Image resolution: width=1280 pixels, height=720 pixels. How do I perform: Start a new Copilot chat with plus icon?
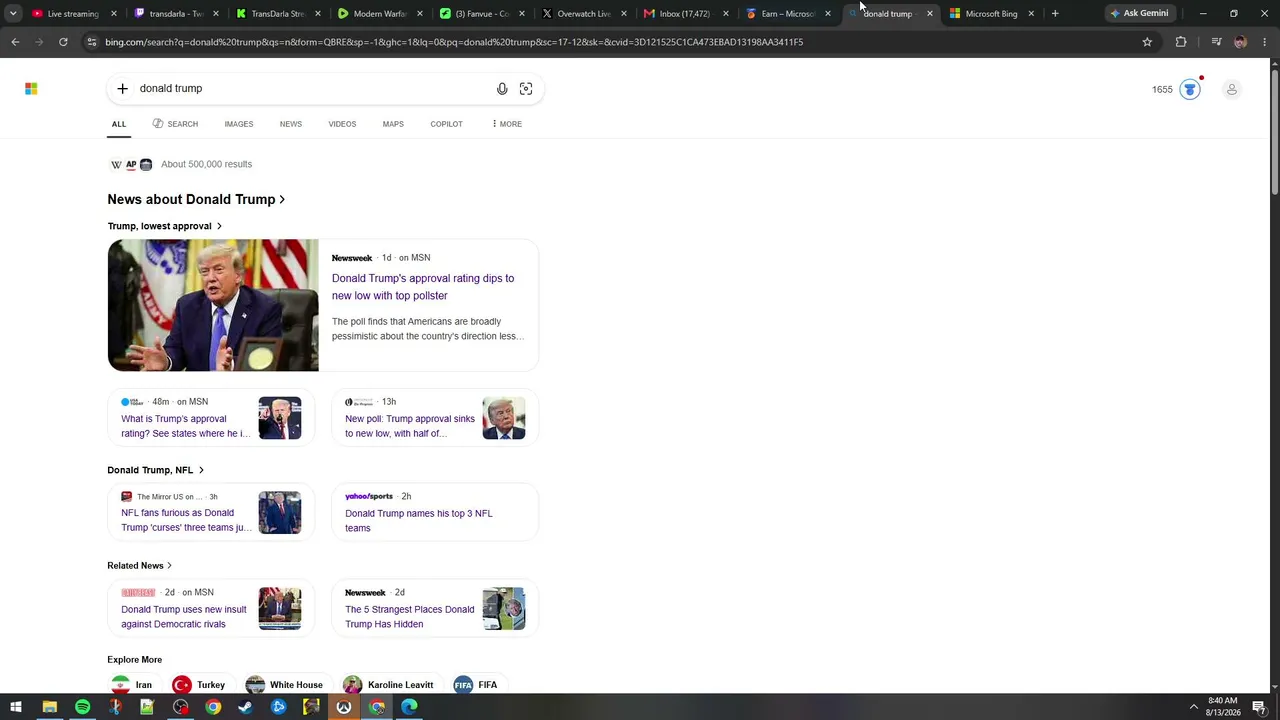pos(122,89)
